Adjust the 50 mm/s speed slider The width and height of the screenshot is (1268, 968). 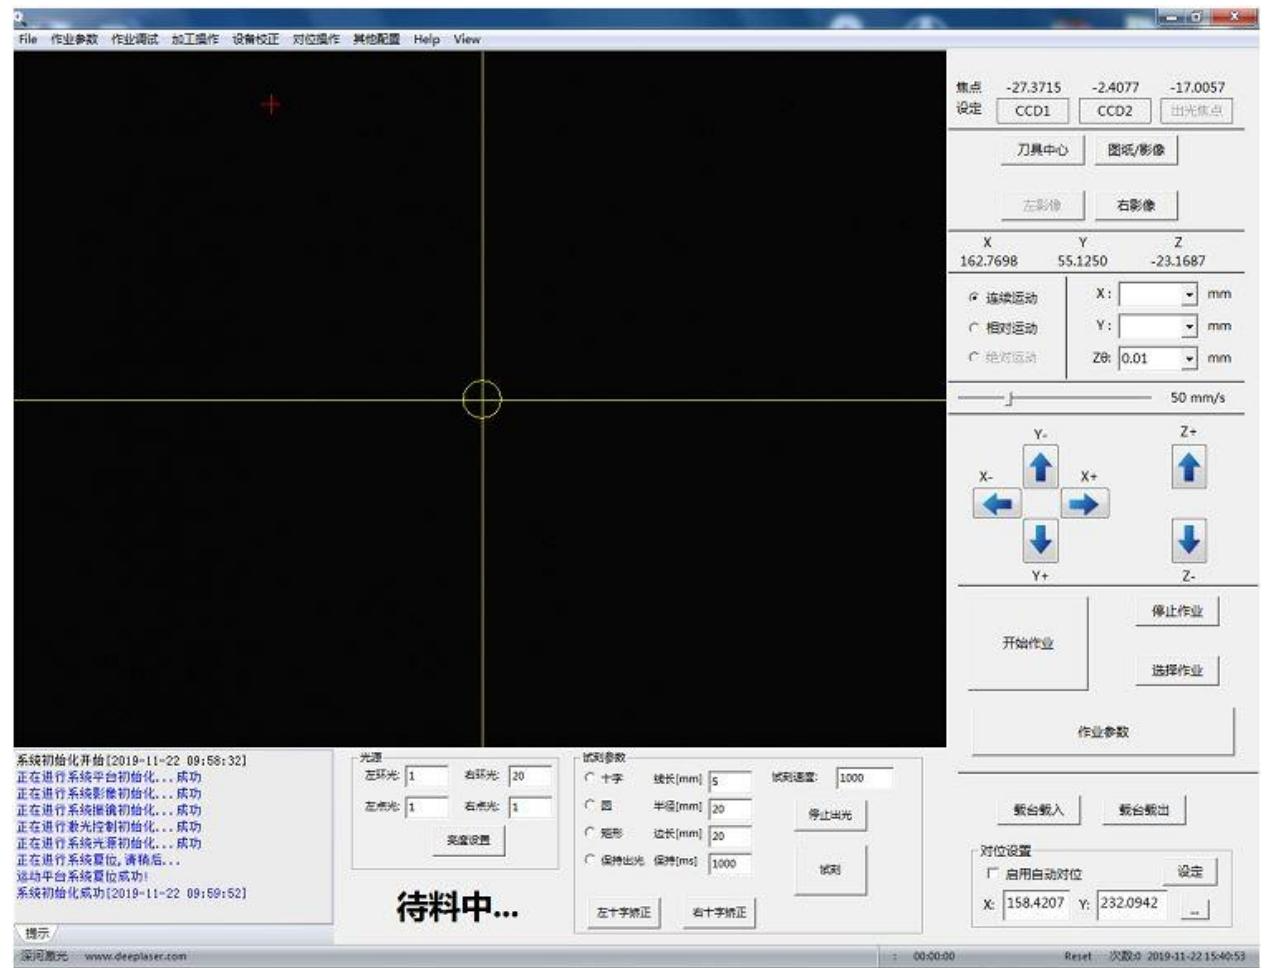(x=1009, y=398)
